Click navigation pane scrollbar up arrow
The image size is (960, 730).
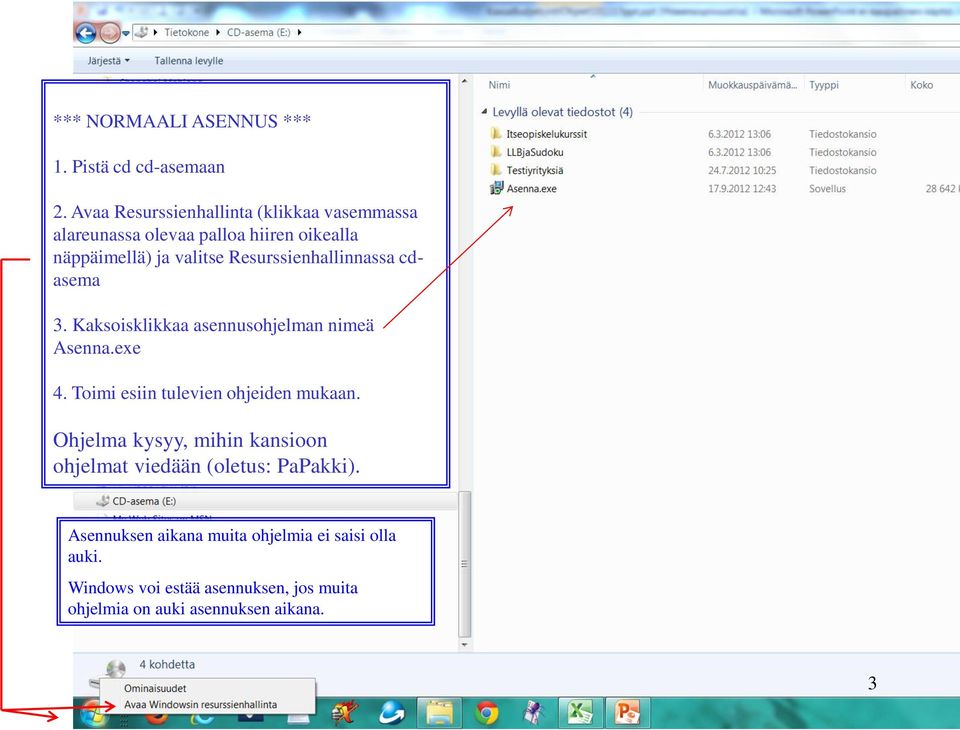(464, 81)
